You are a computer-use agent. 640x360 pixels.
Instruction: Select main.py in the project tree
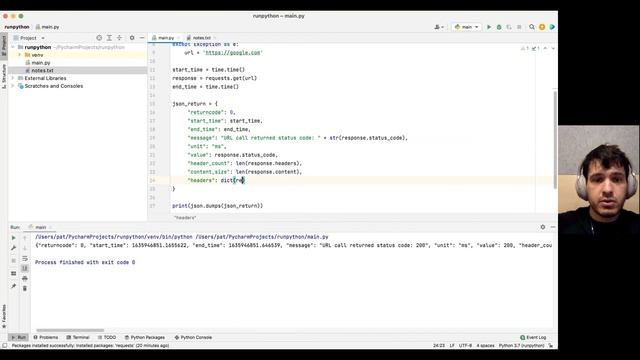[x=38, y=63]
